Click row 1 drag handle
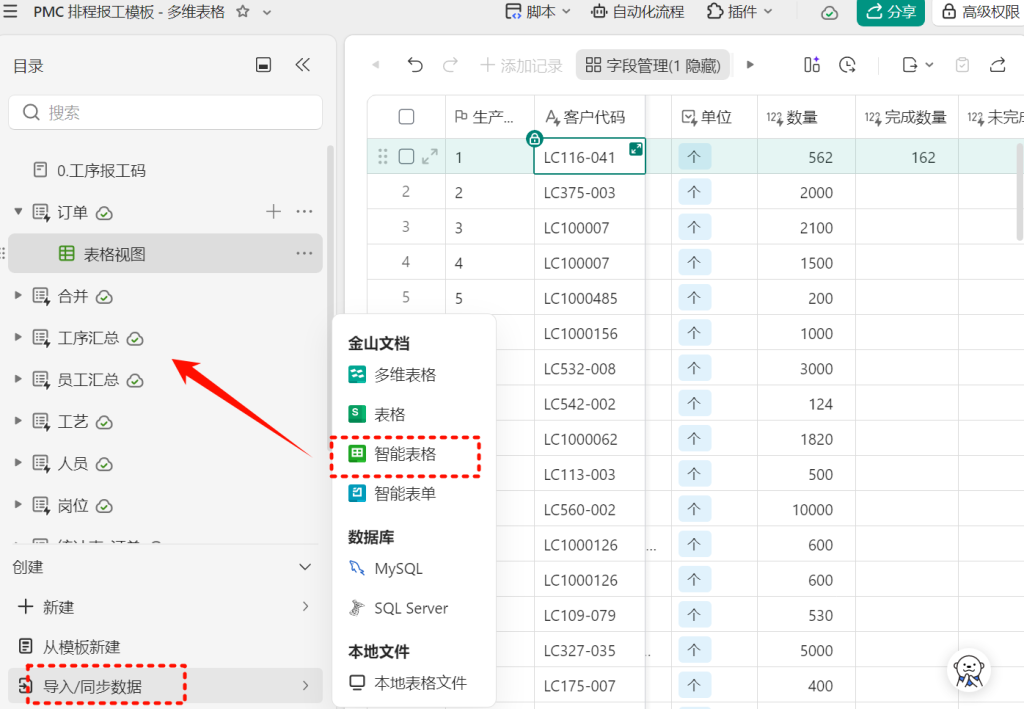 pos(383,156)
